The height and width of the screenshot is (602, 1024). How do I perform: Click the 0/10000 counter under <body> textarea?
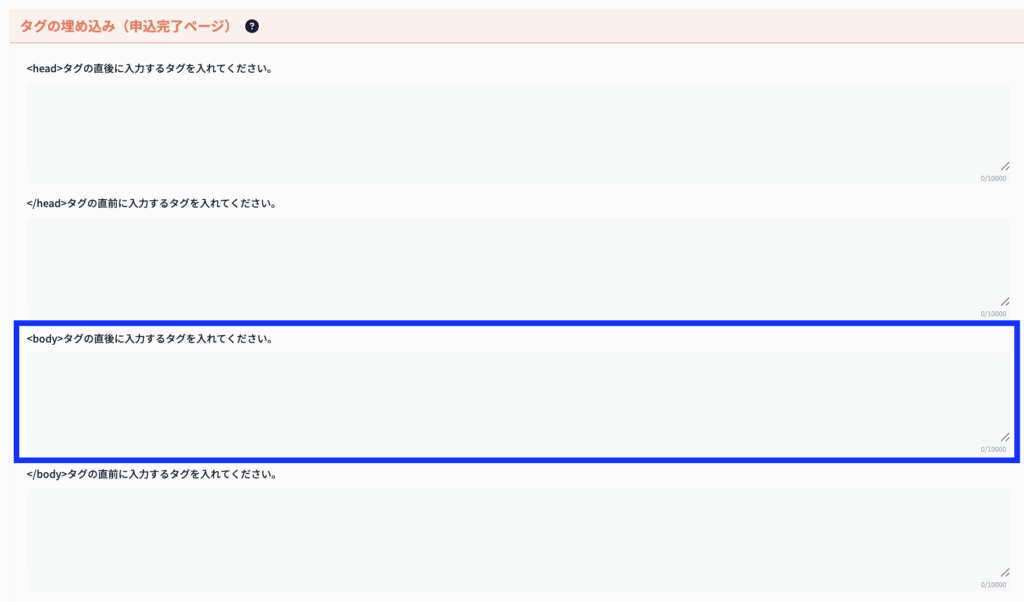point(993,449)
